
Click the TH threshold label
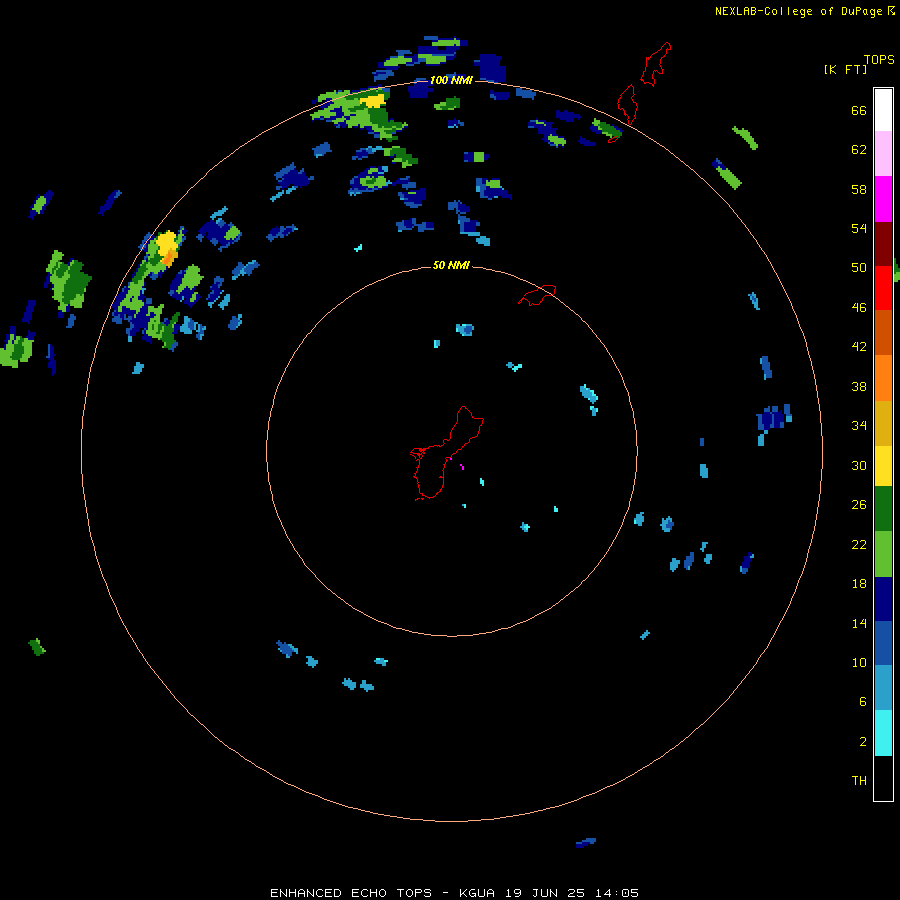pos(859,781)
